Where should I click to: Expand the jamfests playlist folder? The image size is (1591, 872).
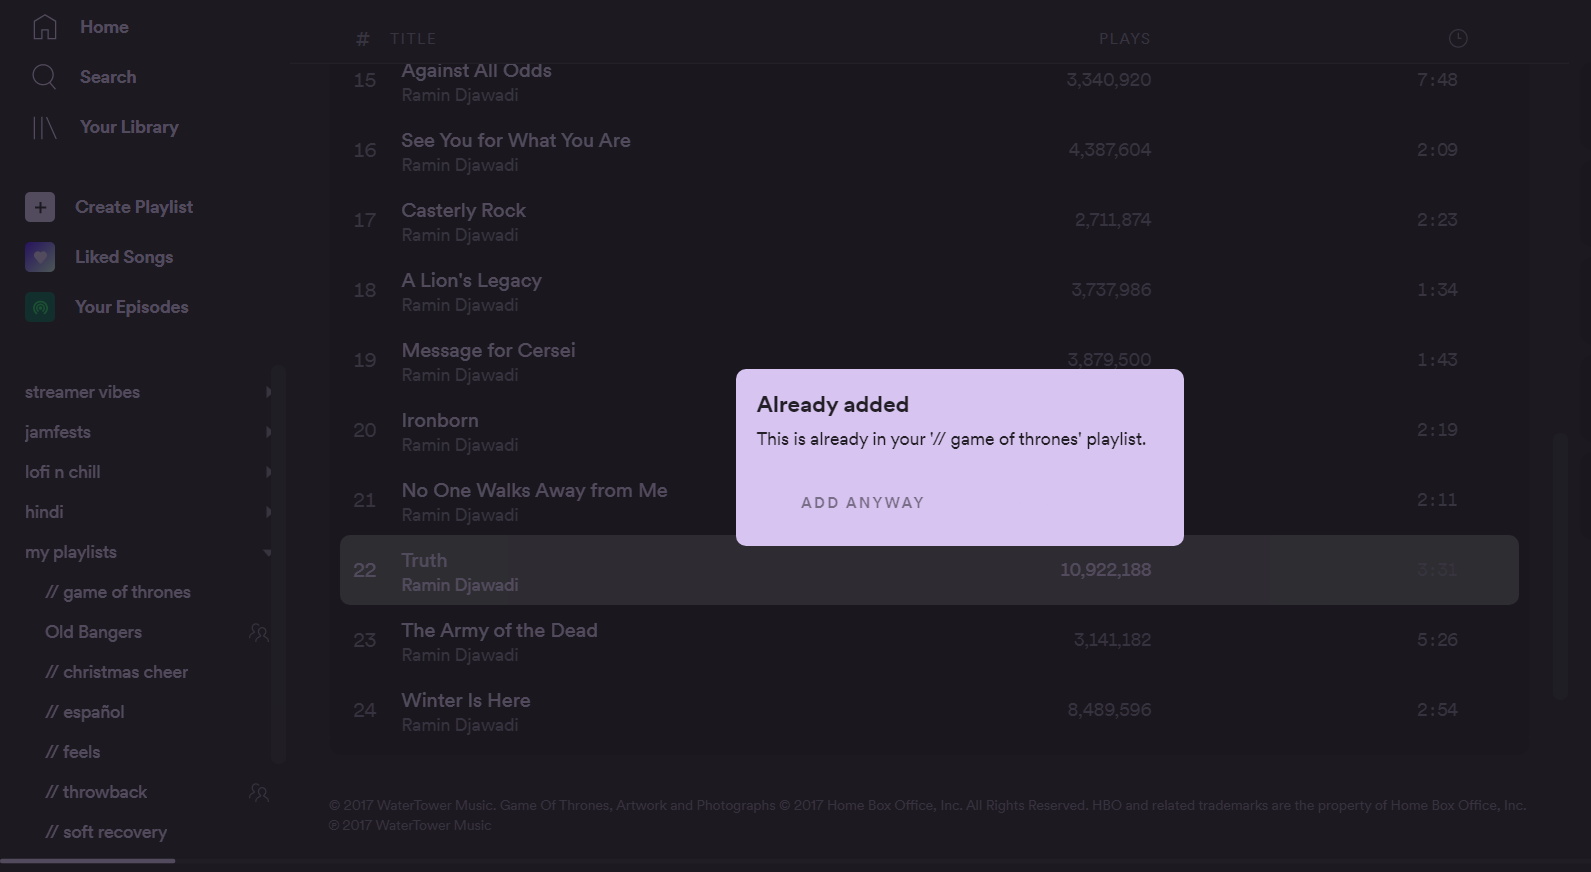267,432
